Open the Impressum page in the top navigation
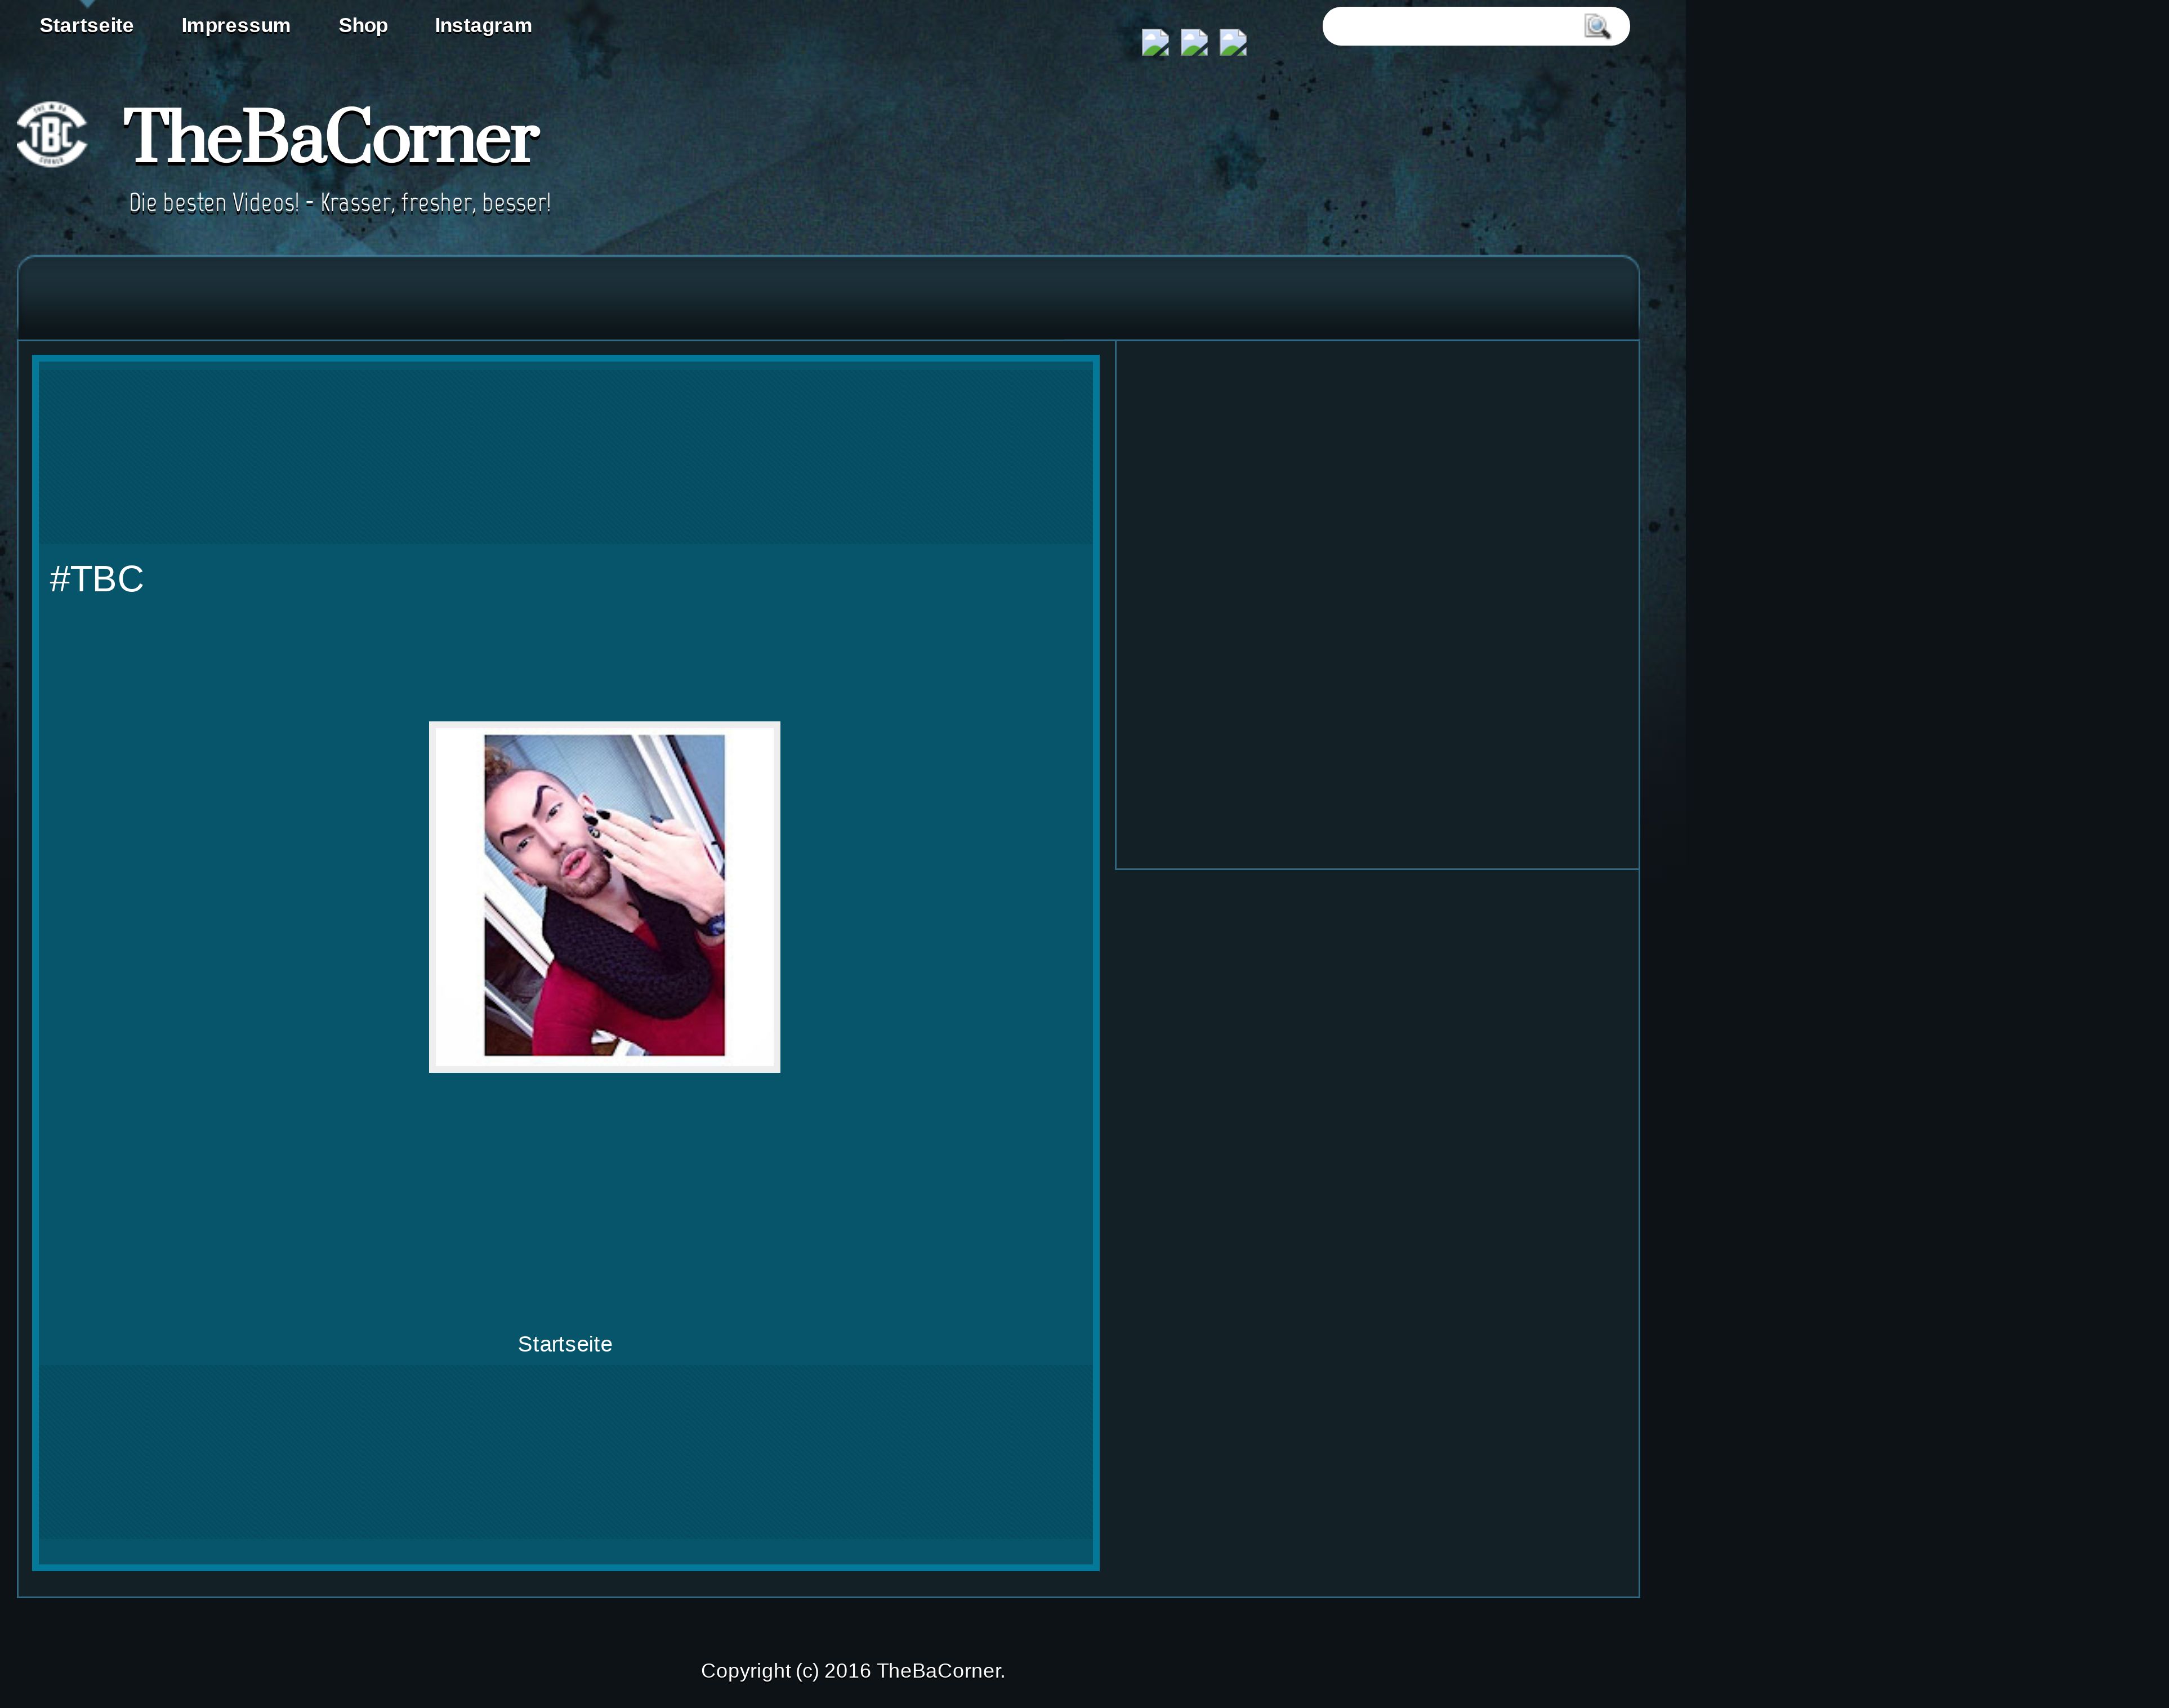Image resolution: width=2169 pixels, height=1708 pixels. point(236,25)
